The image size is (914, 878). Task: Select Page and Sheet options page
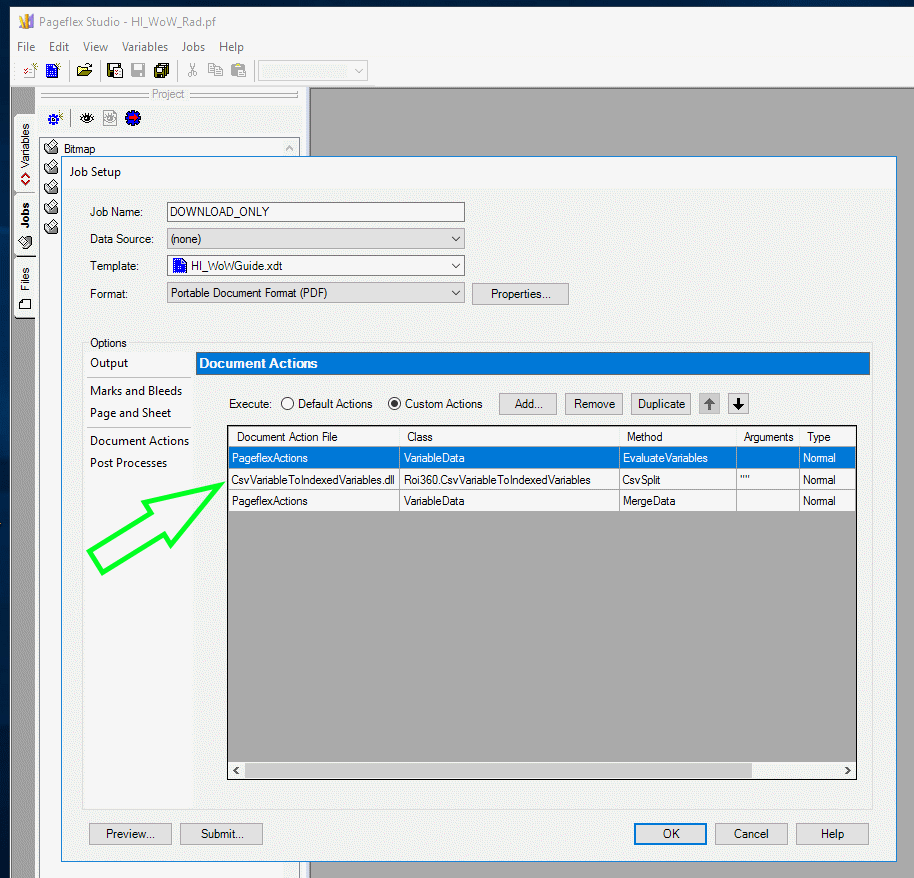coord(131,413)
